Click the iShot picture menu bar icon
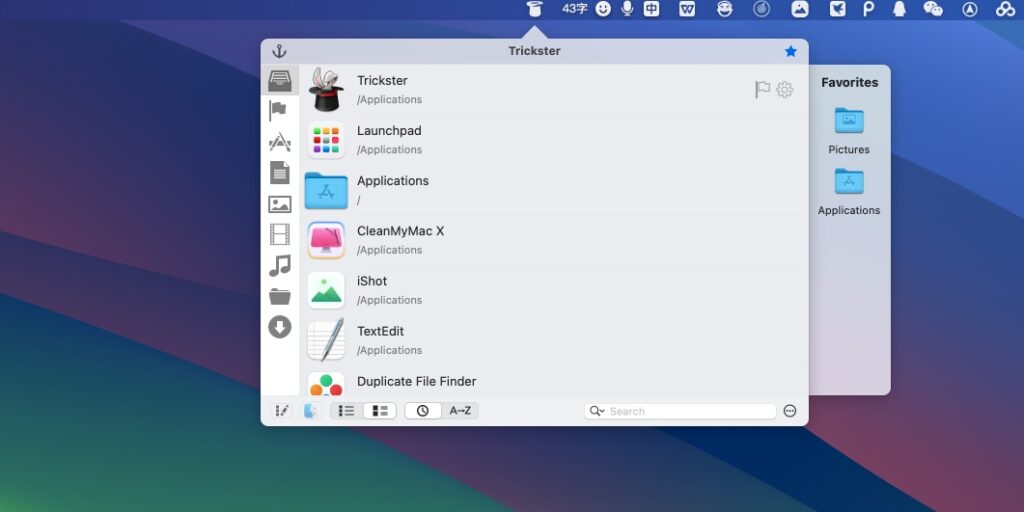The height and width of the screenshot is (512, 1024). (800, 9)
